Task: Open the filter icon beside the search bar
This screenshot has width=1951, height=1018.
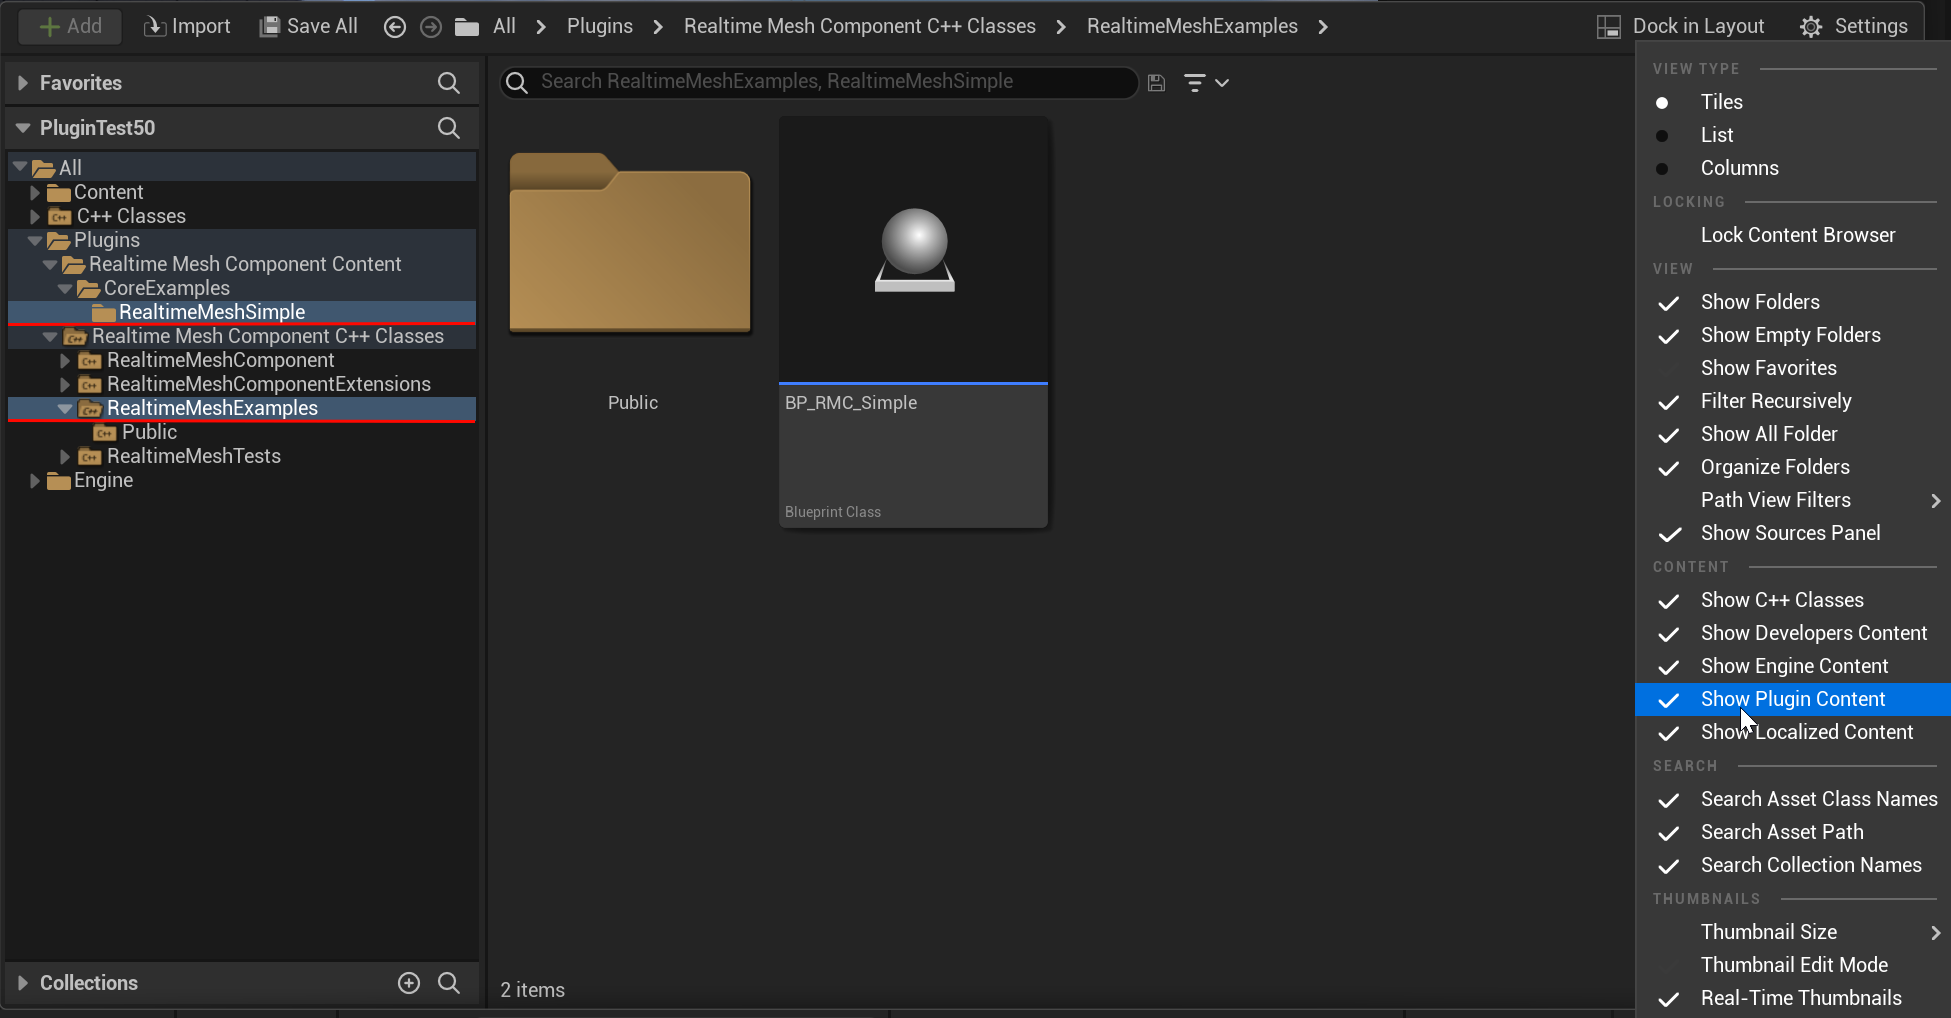Action: pyautogui.click(x=1196, y=82)
